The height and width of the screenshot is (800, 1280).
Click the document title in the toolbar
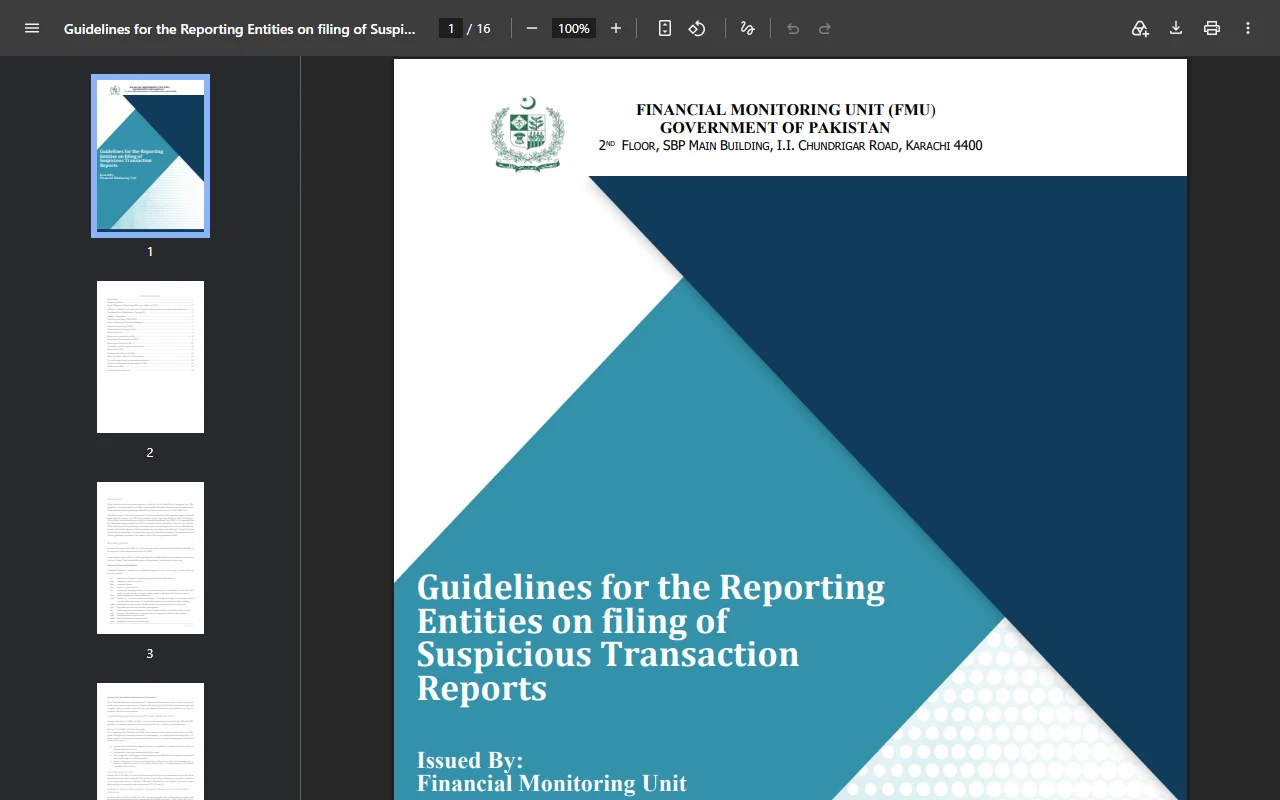(240, 29)
